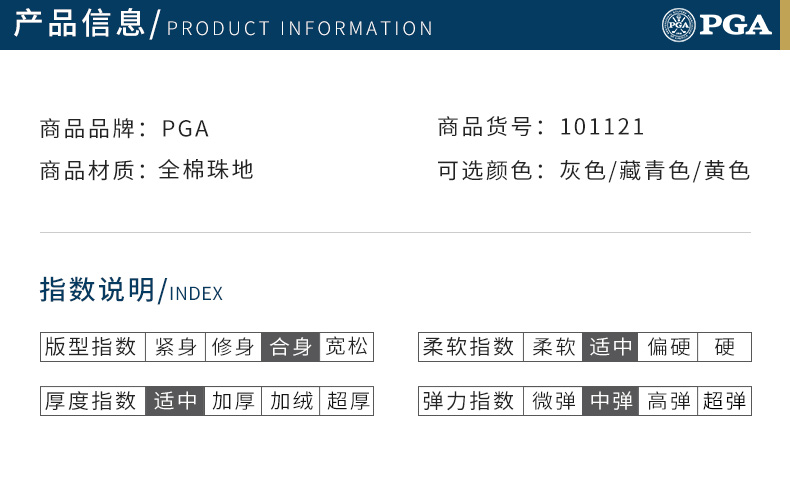Select highlighted 适中 in softness row
Viewport: 790px width, 500px height.
[611, 347]
